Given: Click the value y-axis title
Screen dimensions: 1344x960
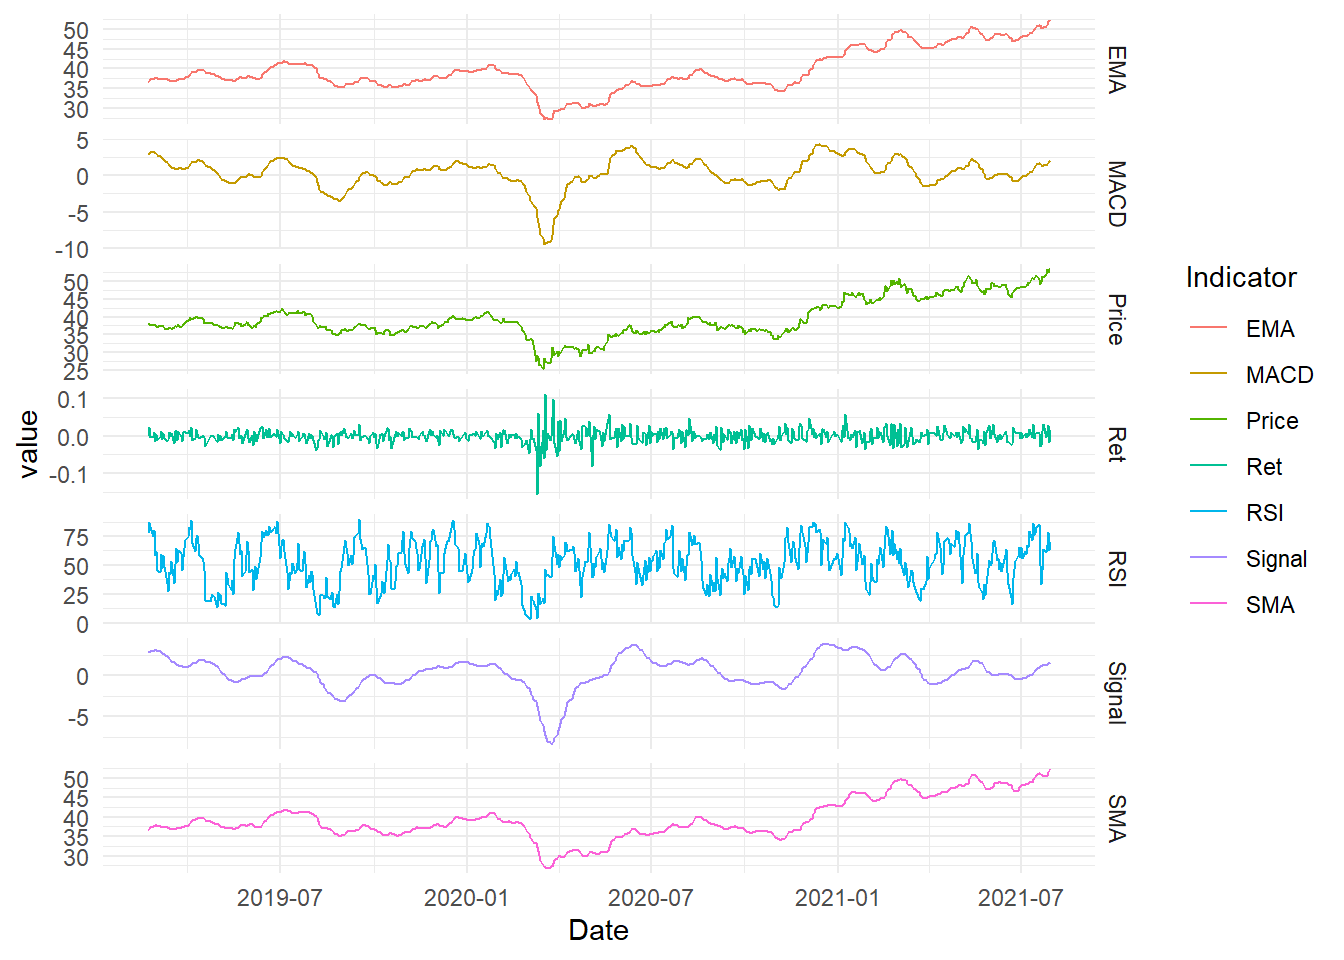Looking at the screenshot, I should 28,444.
